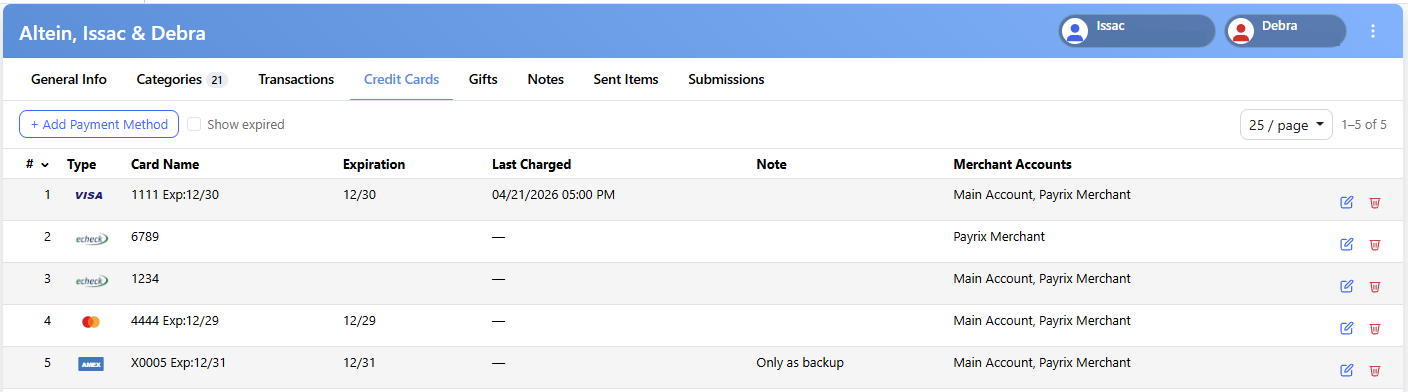Click the 'Altein, Issac & Debra' title
This screenshot has height=392, width=1408.
tap(112, 33)
